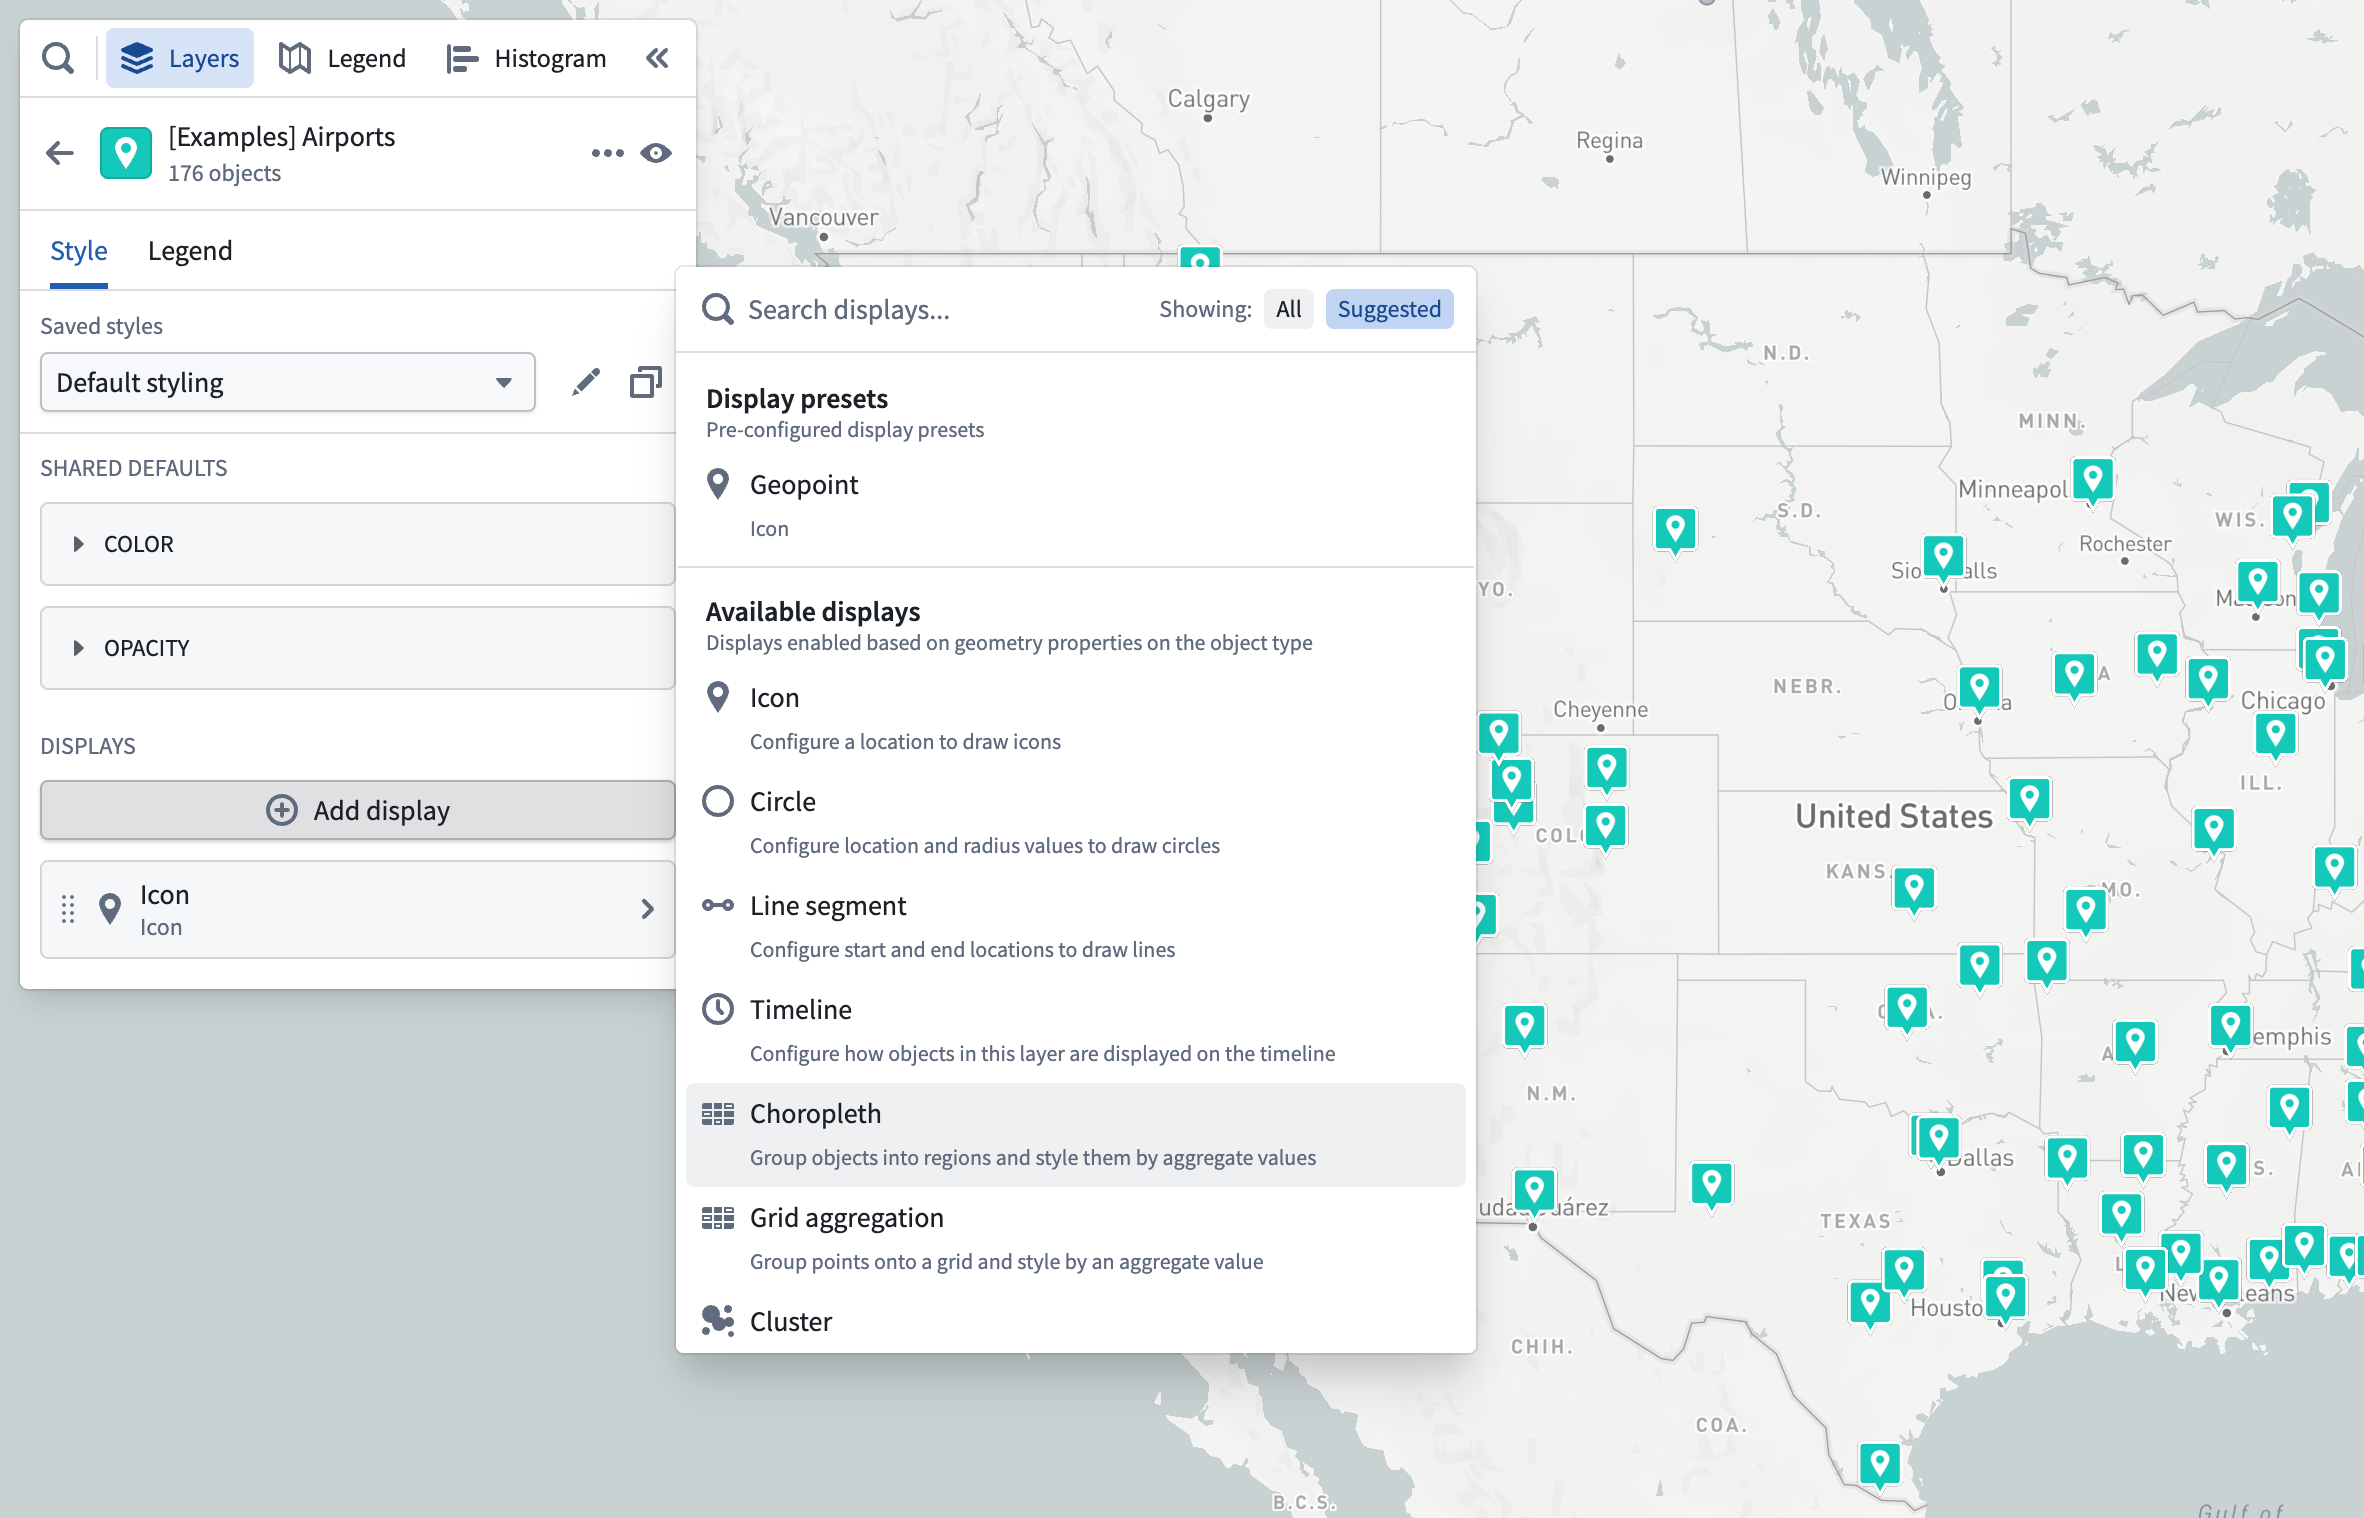Select the Line segment display type
2364x1518 pixels.
pos(828,905)
